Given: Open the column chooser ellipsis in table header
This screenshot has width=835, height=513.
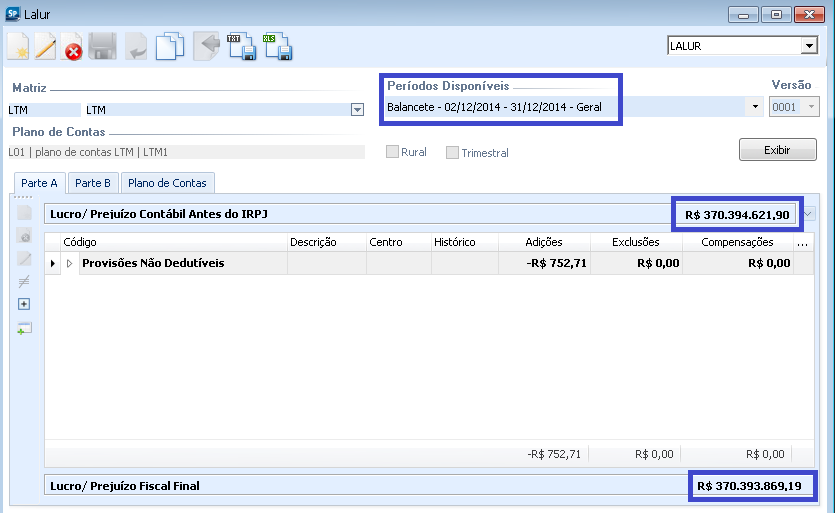Looking at the screenshot, I should pyautogui.click(x=803, y=242).
